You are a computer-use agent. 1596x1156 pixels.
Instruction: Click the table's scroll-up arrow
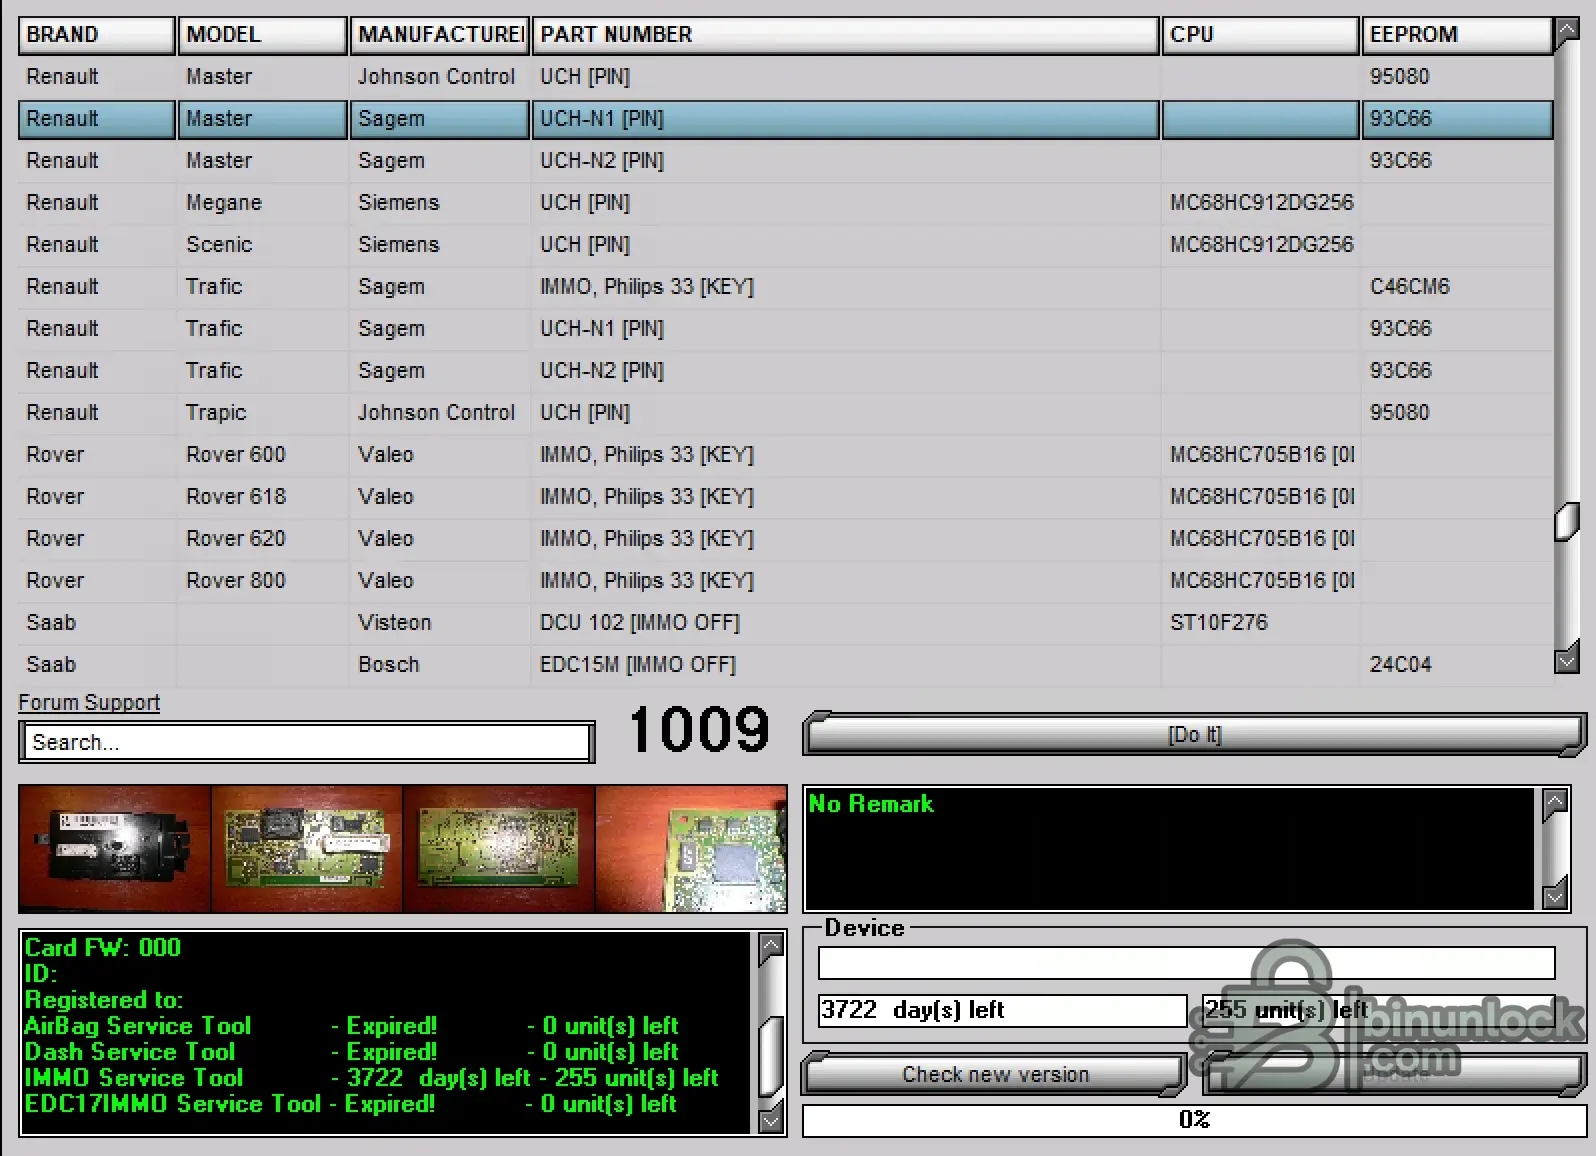point(1567,34)
